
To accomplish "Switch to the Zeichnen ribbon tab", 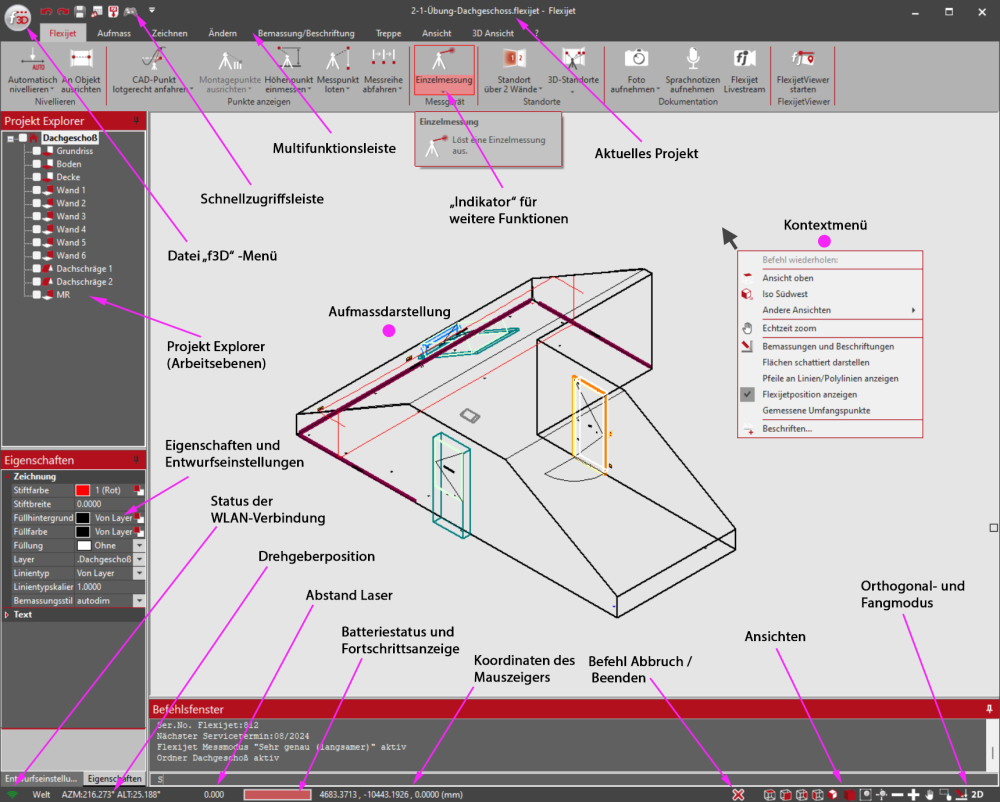I will [170, 33].
